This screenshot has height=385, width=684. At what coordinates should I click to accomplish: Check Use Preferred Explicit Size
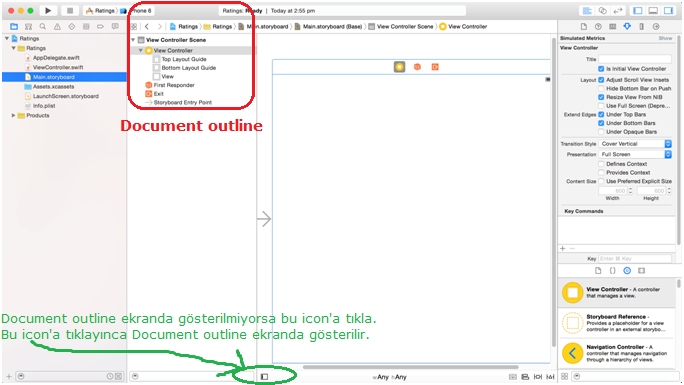coord(601,181)
